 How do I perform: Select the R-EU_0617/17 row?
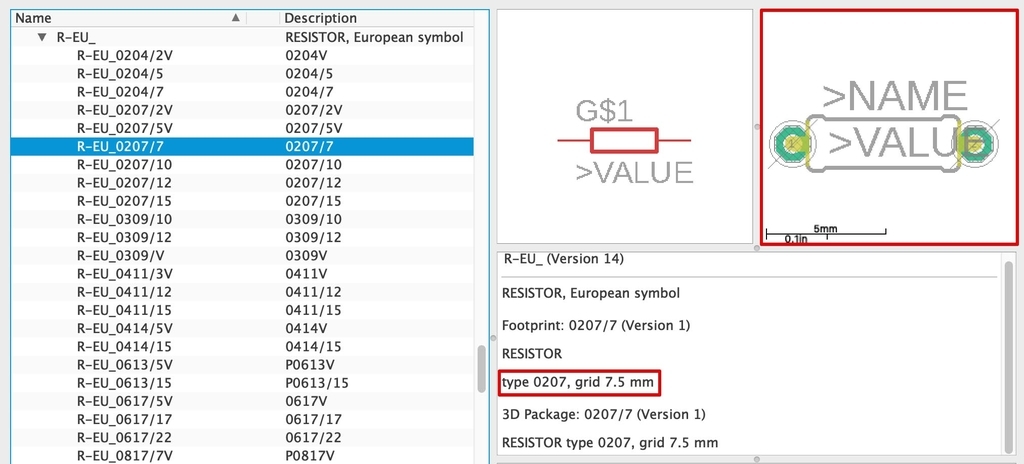coord(242,419)
